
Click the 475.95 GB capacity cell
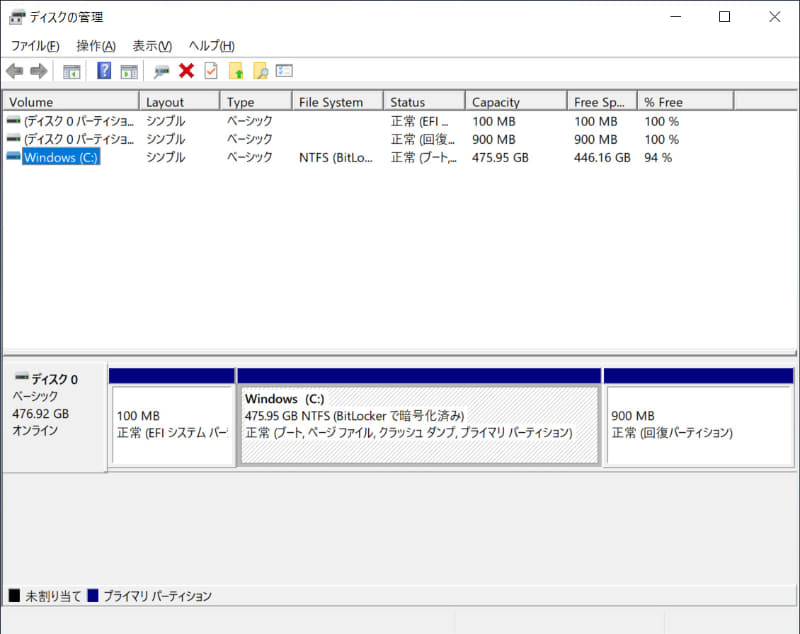pos(500,158)
